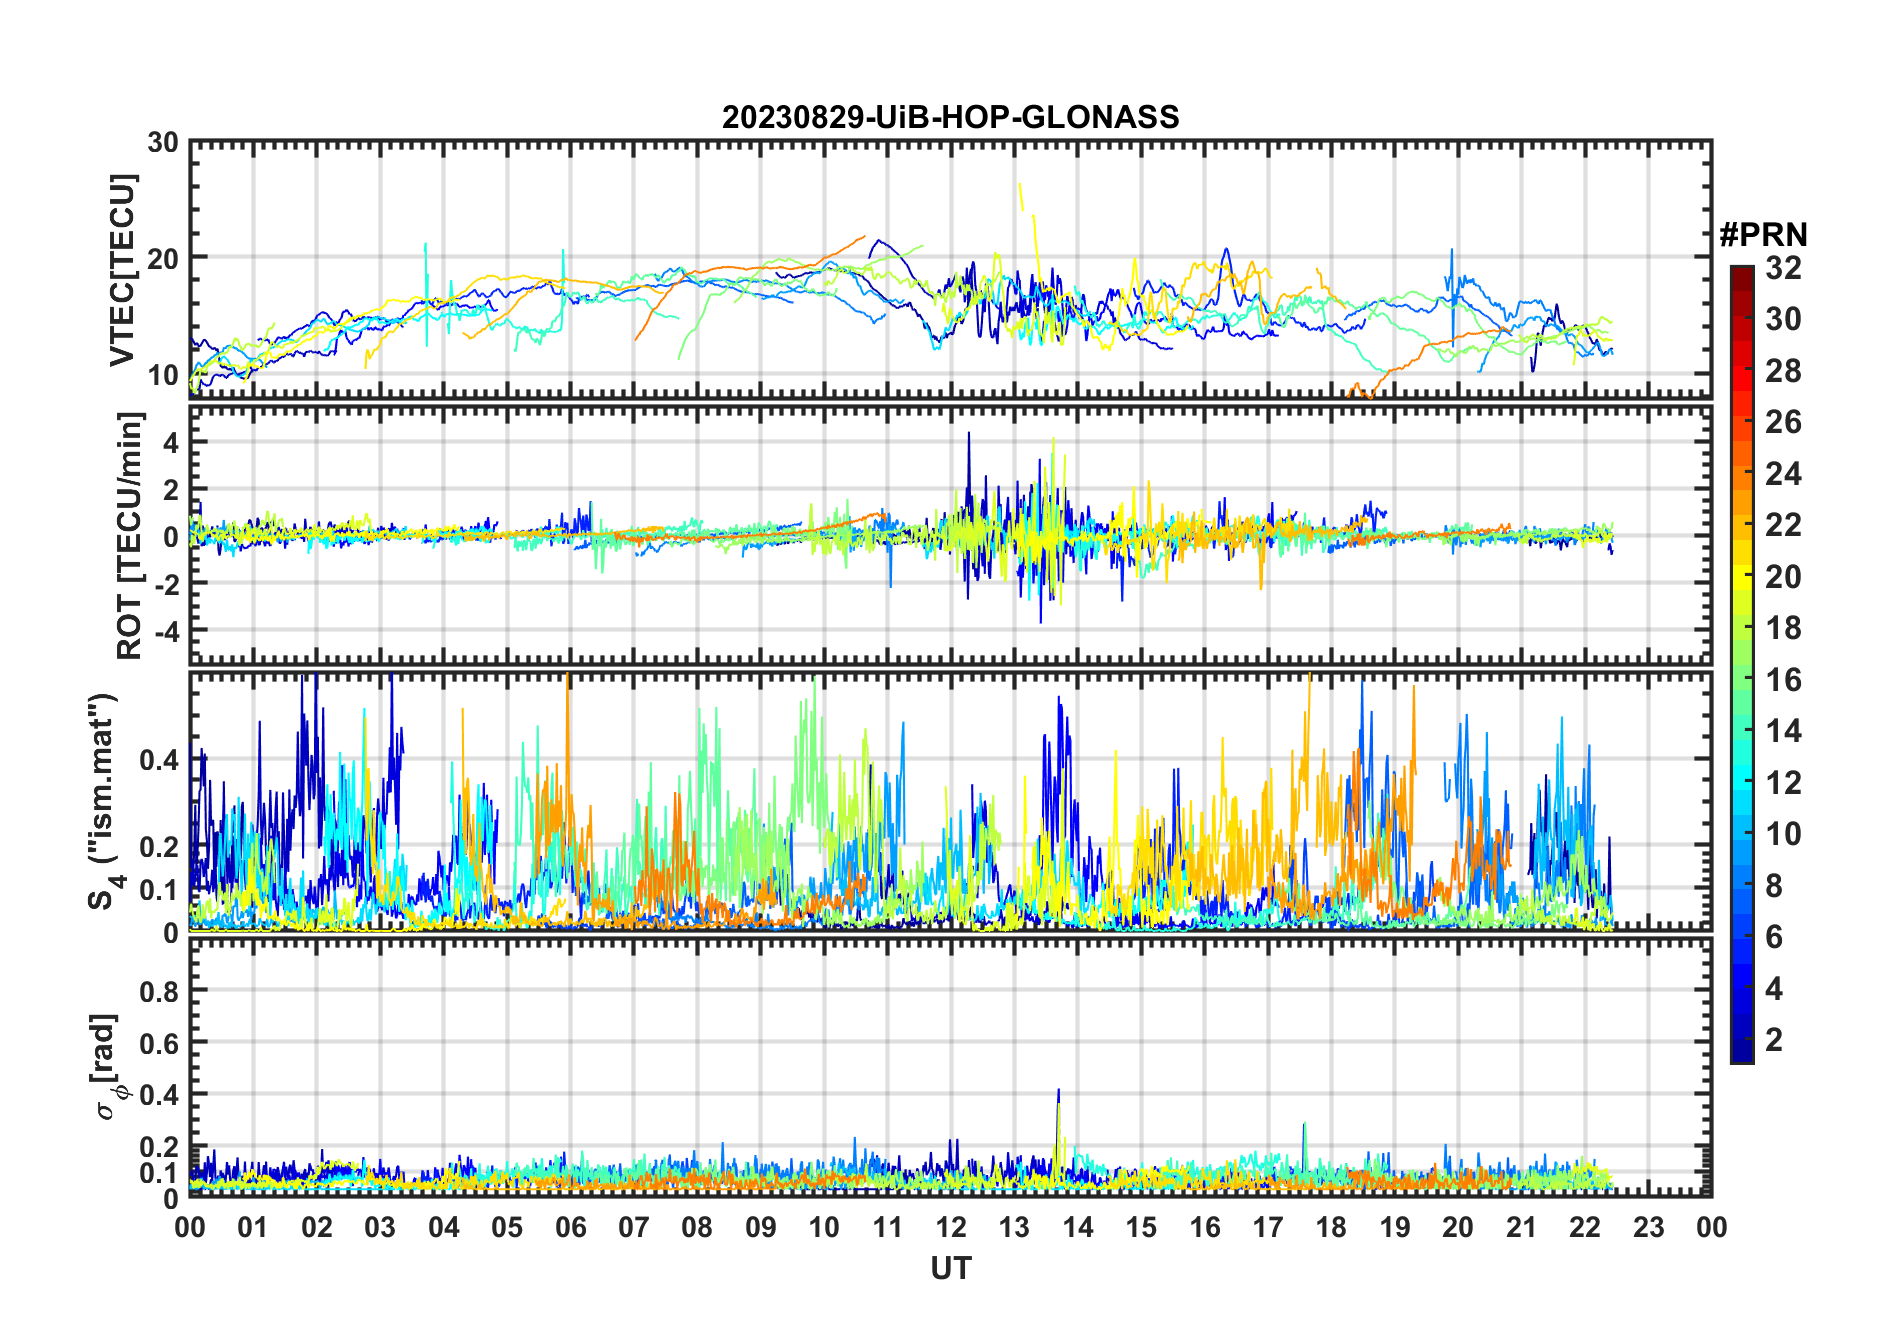The height and width of the screenshot is (1330, 1902).
Task: Click the 12 hour tick label on the UT axis
Action: (951, 1227)
